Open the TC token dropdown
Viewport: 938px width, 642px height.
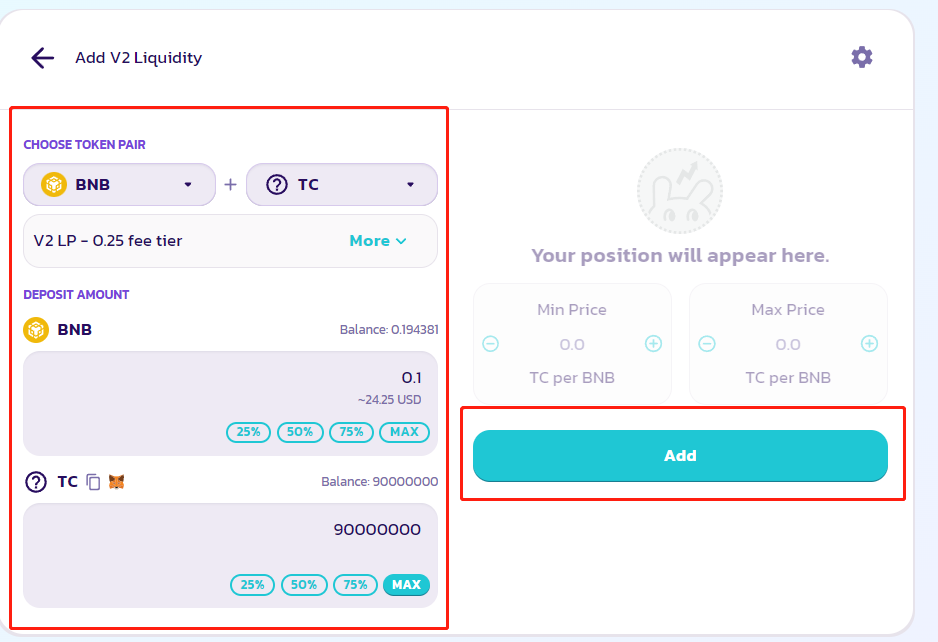click(x=341, y=185)
